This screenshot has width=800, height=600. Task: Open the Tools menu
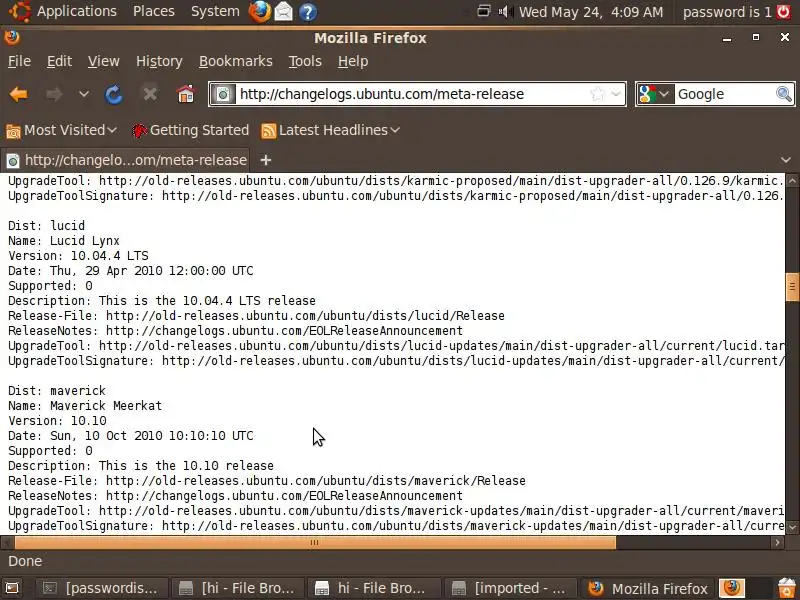pyautogui.click(x=305, y=61)
